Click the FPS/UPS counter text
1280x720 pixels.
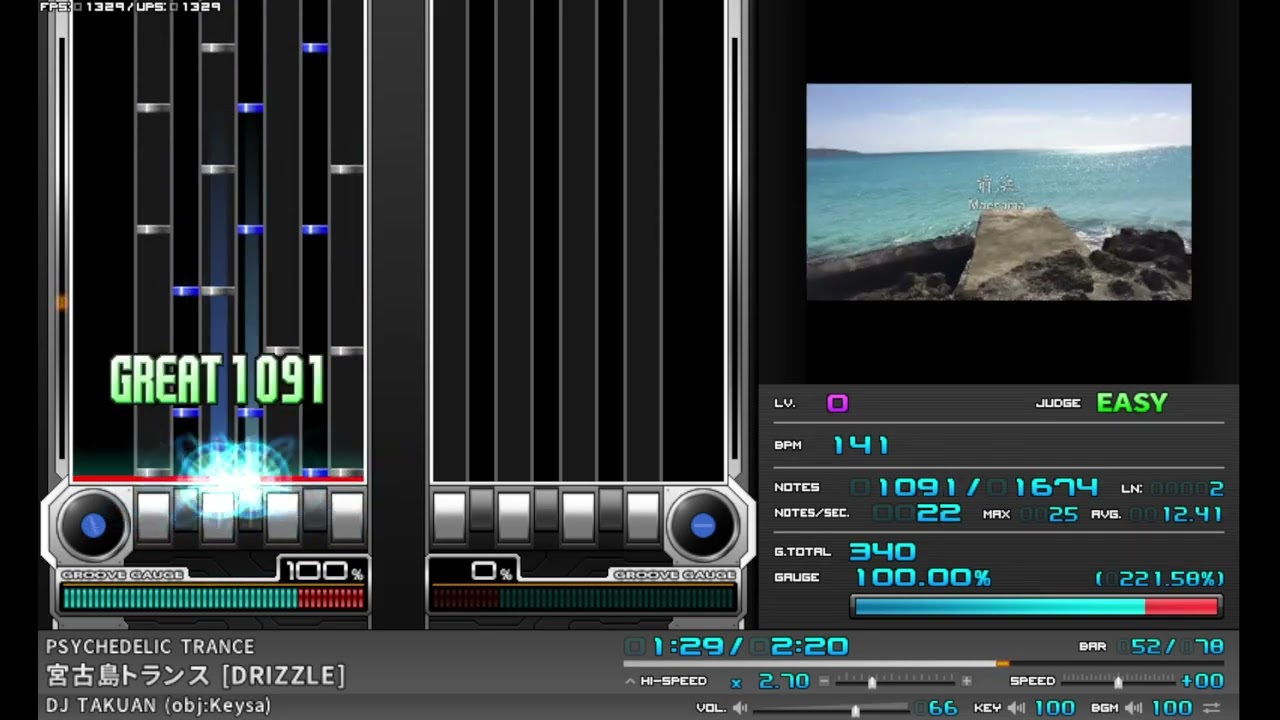(x=131, y=7)
